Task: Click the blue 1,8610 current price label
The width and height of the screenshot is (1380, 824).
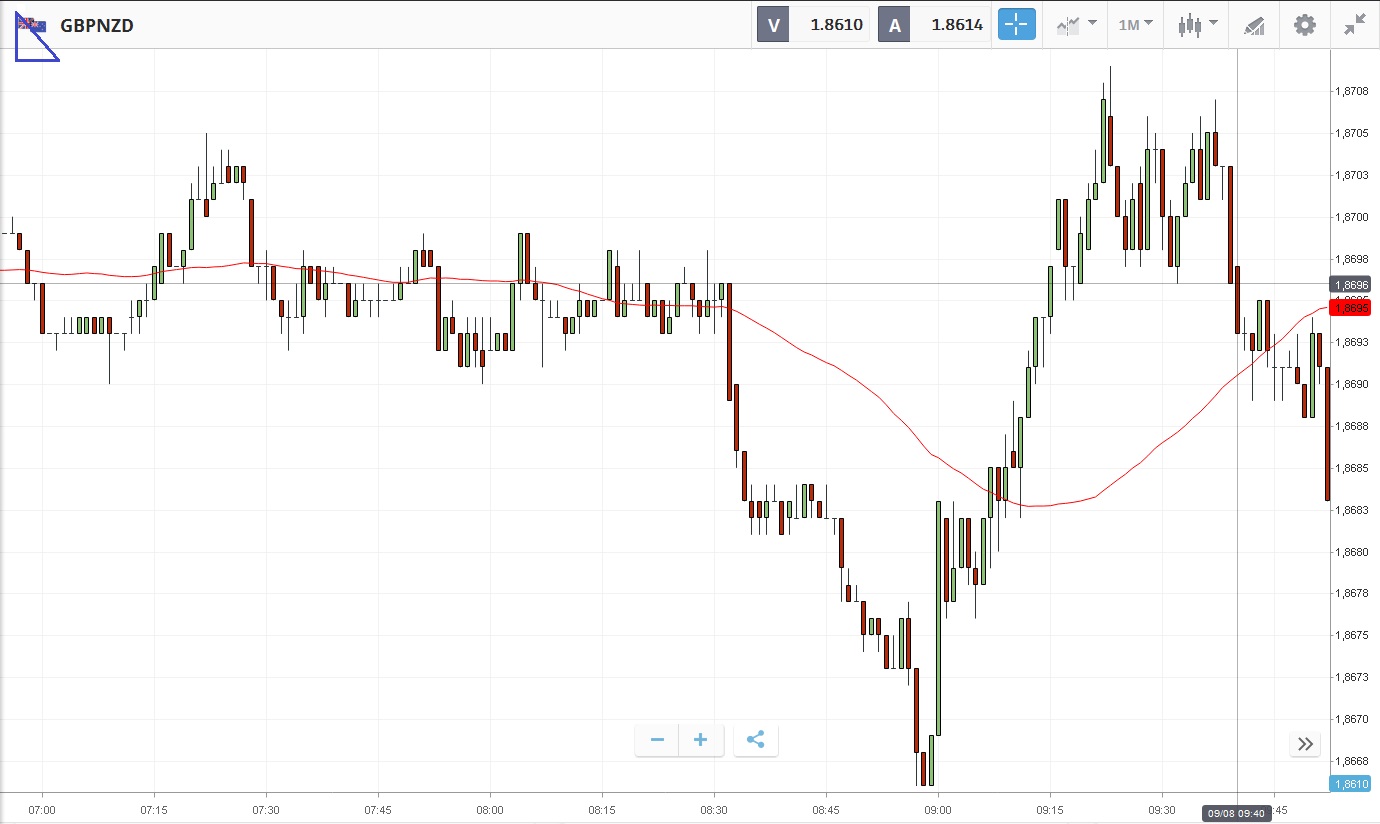Action: click(x=1349, y=784)
